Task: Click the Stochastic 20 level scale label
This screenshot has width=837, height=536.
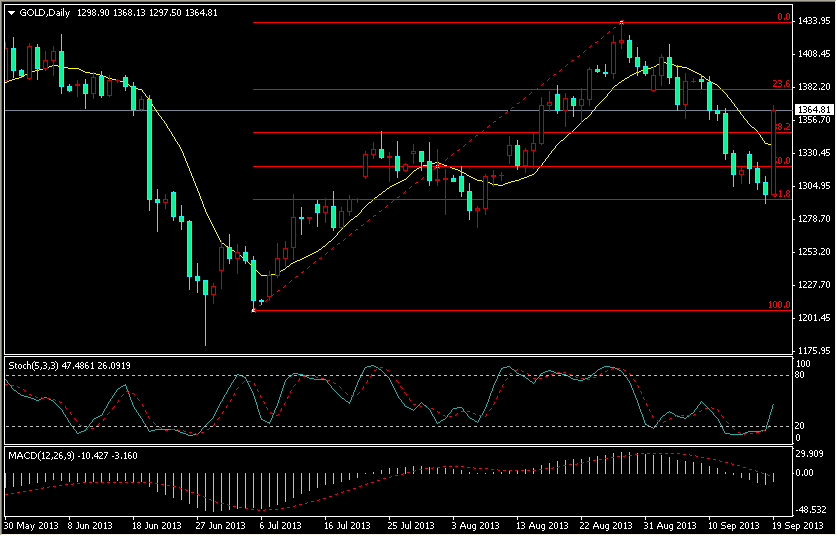Action: coord(802,427)
